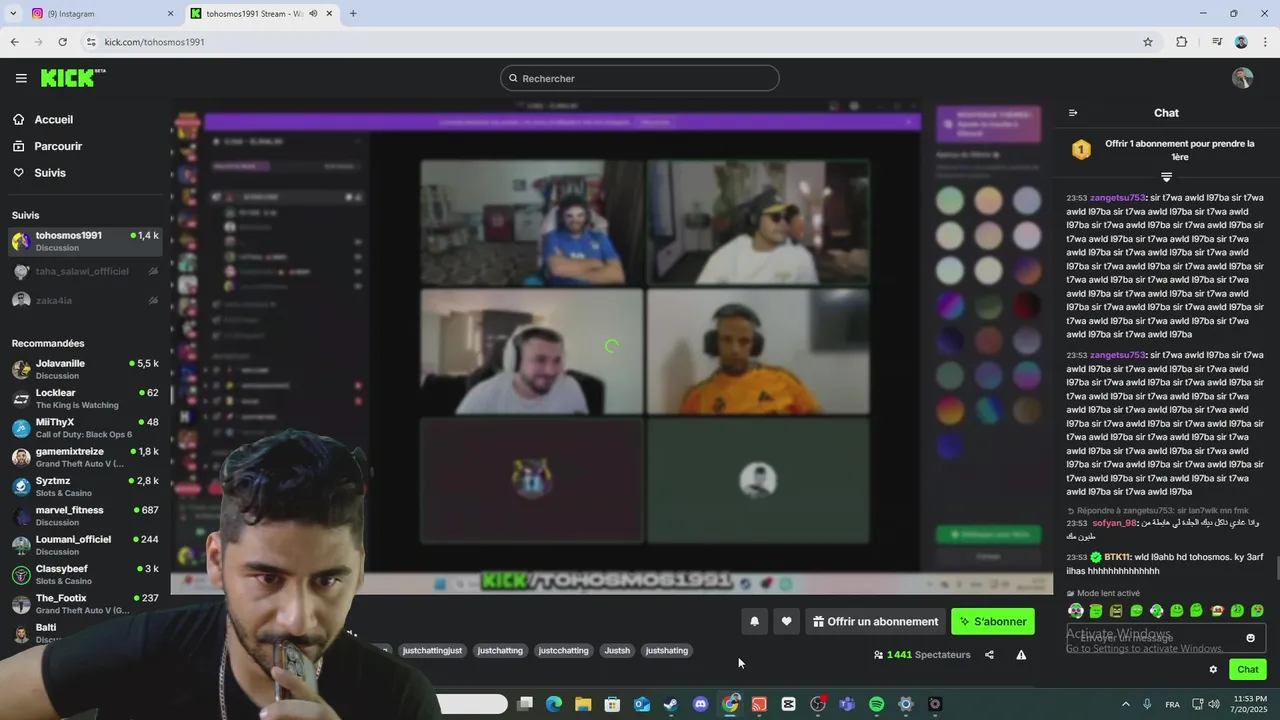
Task: Open Chrome extensions puzzle icon
Action: tap(1181, 42)
